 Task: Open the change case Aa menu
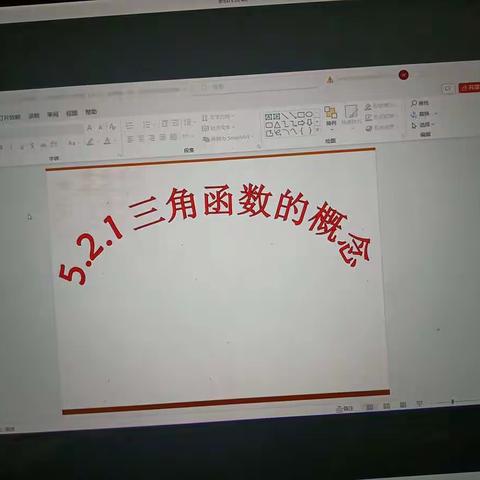point(72,143)
